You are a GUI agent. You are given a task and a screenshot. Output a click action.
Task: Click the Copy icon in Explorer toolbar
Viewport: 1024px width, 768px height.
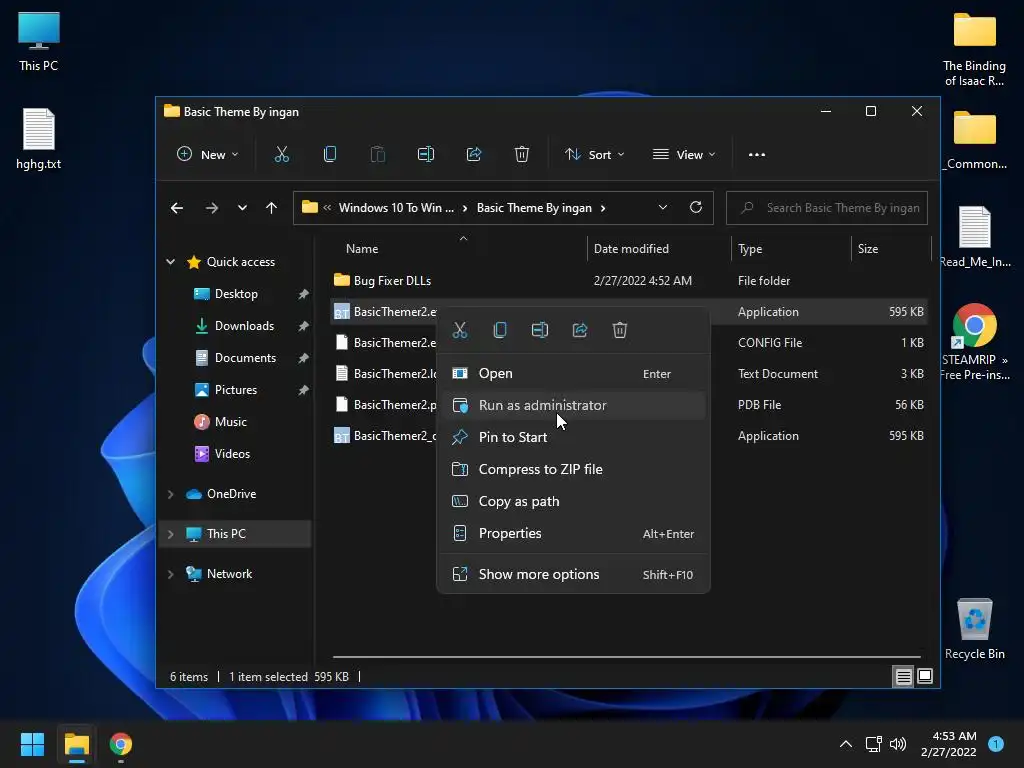tap(330, 155)
